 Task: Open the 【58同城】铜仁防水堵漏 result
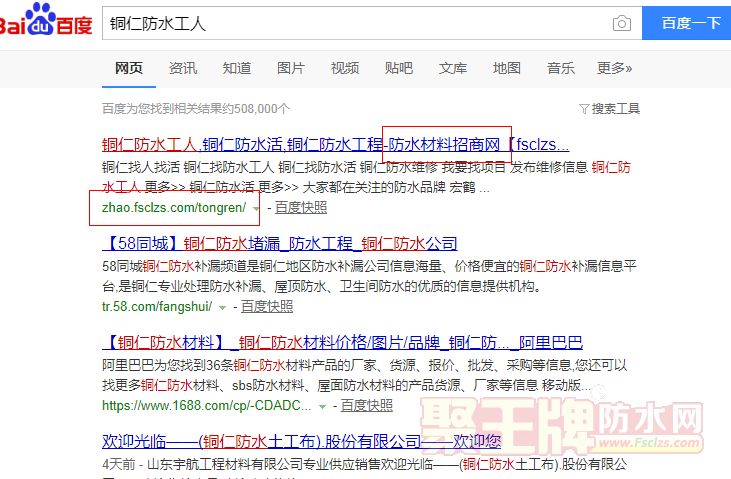(279, 243)
